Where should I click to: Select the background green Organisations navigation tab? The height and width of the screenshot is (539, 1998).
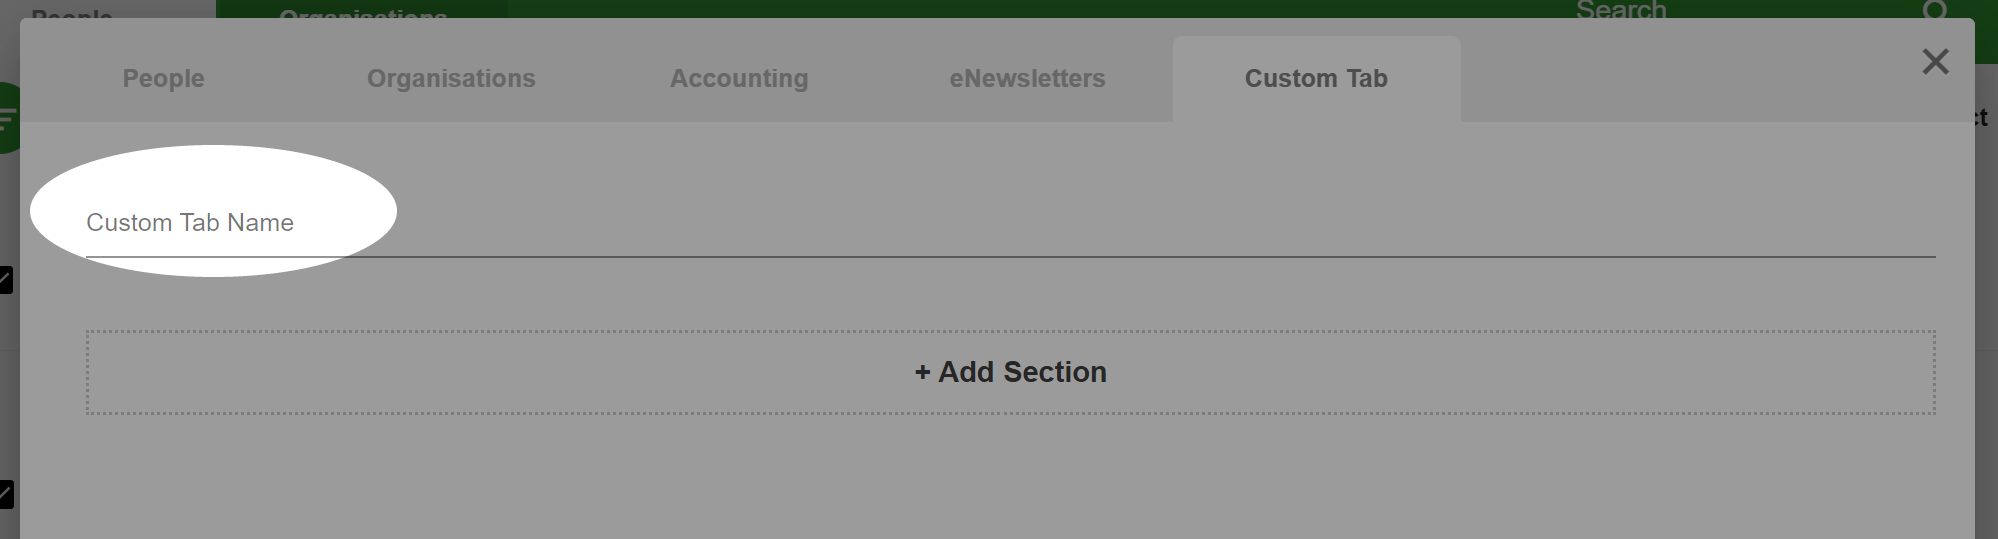pyautogui.click(x=362, y=9)
